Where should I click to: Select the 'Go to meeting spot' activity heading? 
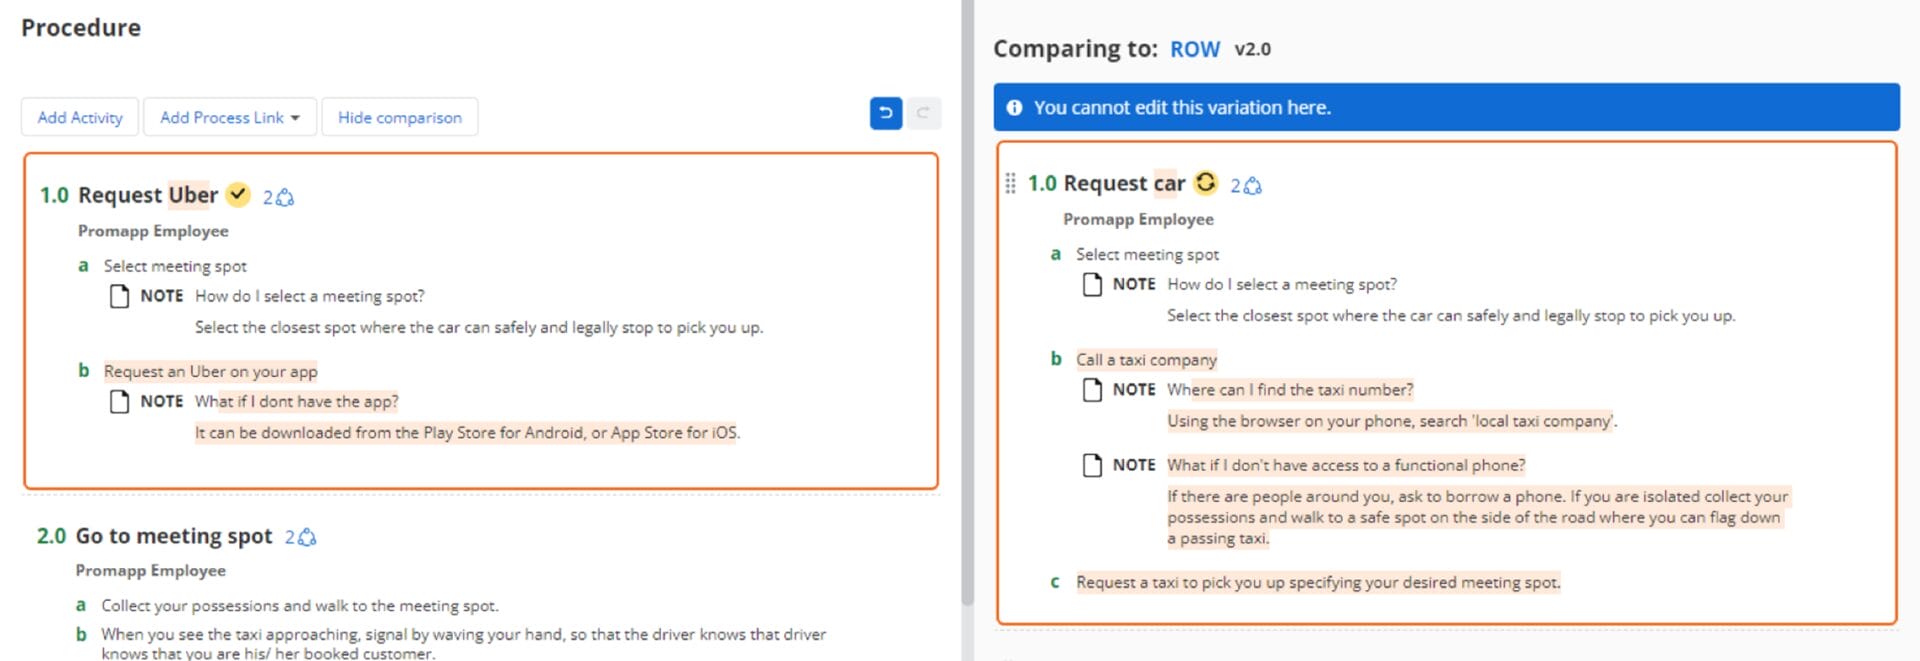pyautogui.click(x=173, y=536)
